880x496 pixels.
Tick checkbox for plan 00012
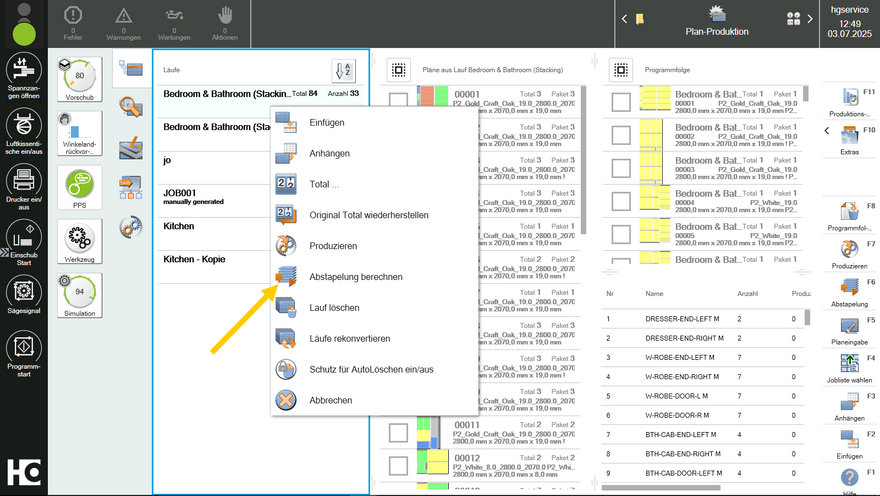point(398,466)
